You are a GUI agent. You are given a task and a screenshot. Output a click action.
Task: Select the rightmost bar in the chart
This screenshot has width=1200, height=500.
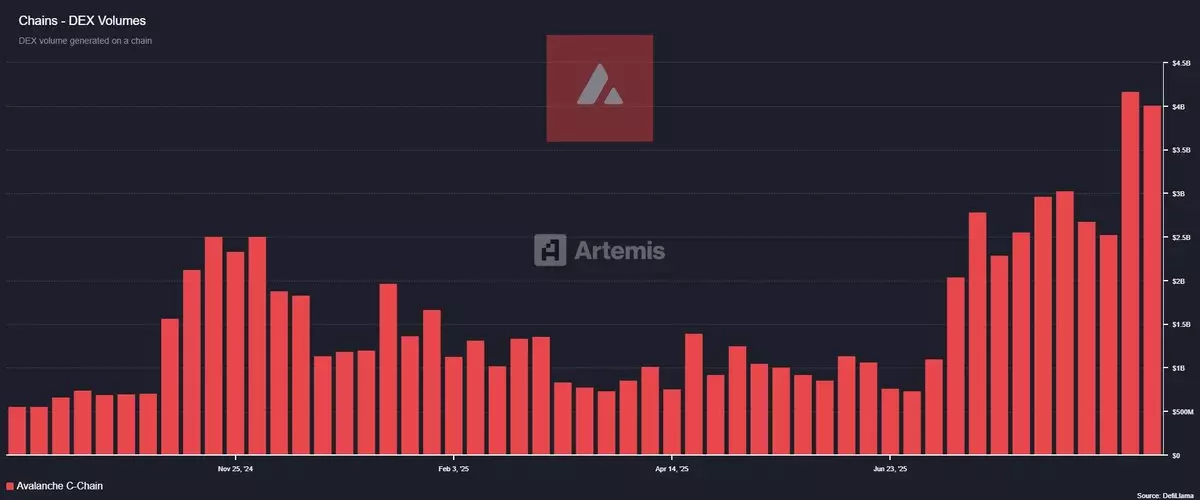[x=1152, y=280]
